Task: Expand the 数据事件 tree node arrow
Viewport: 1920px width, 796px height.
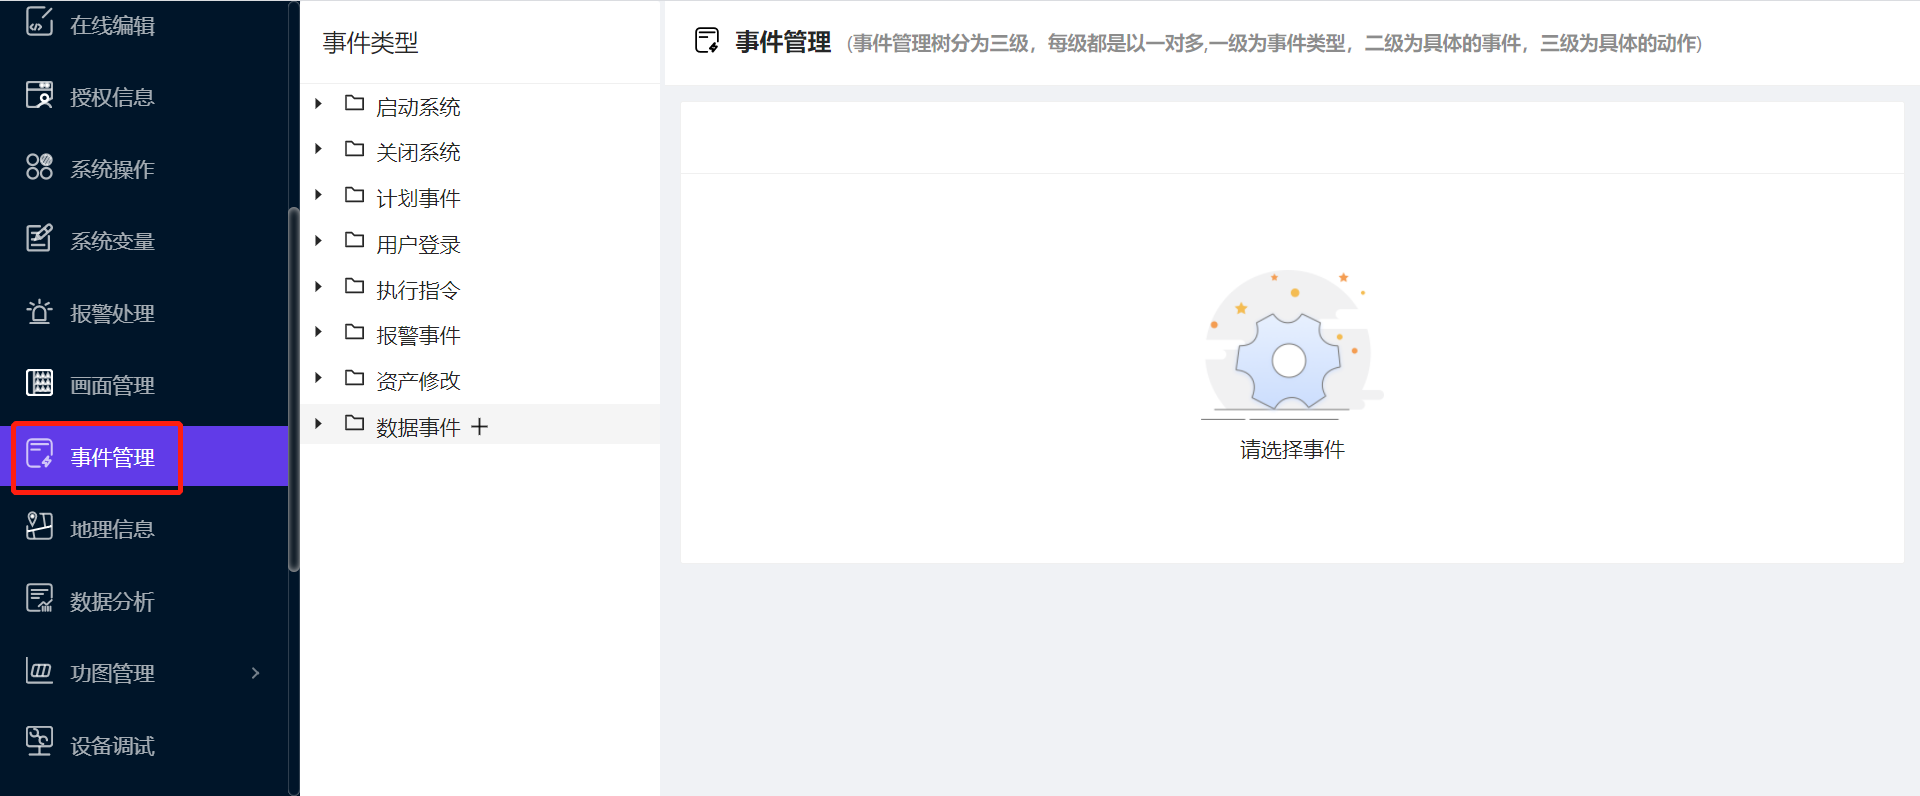Action: tap(318, 423)
